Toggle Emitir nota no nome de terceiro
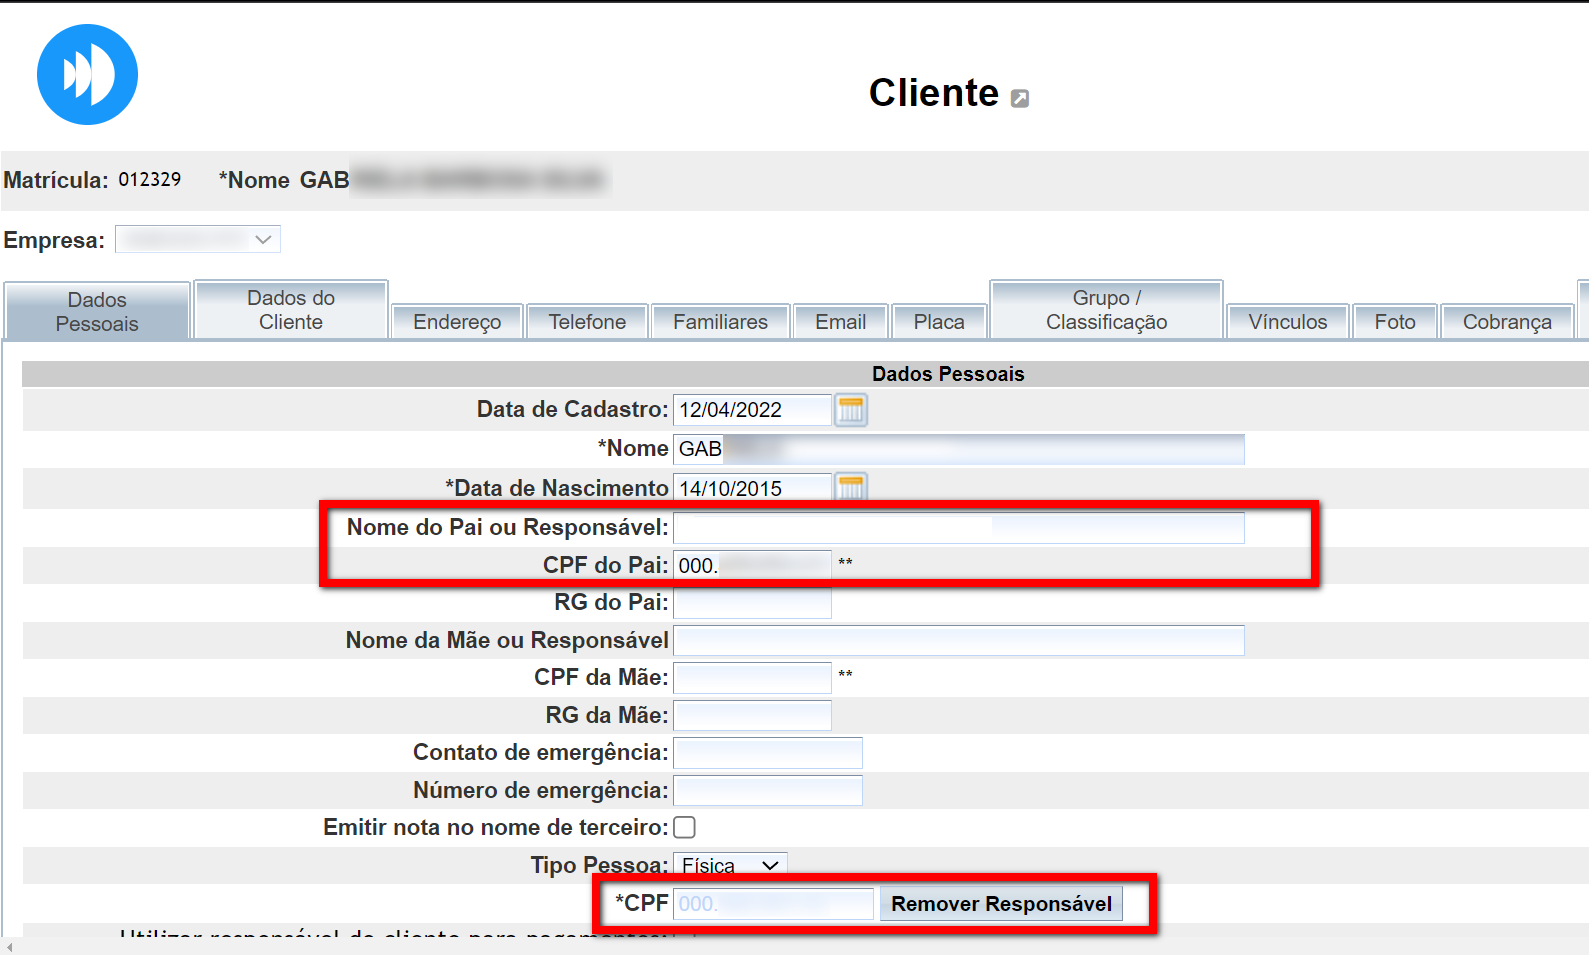This screenshot has width=1589, height=955. pos(685,827)
